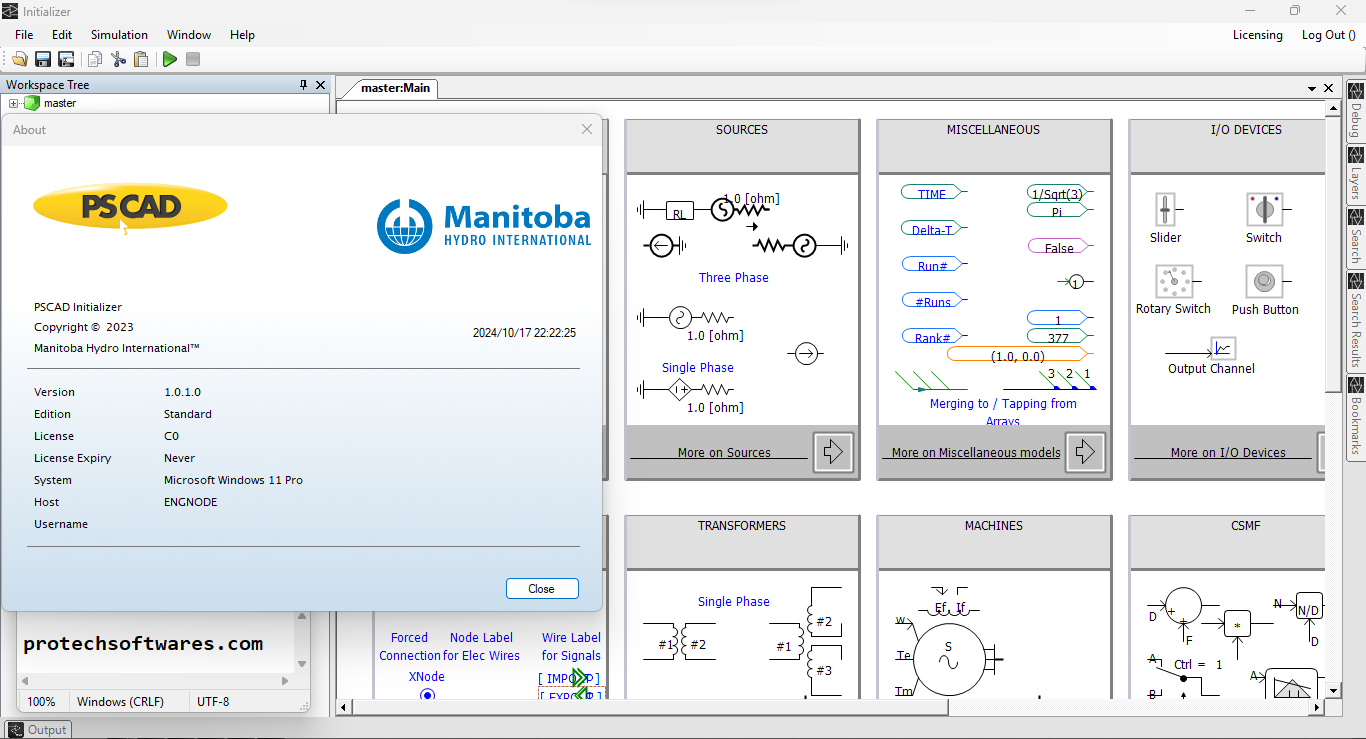Image resolution: width=1366 pixels, height=739 pixels.
Task: Select the #Runs signal block
Action: click(x=932, y=300)
